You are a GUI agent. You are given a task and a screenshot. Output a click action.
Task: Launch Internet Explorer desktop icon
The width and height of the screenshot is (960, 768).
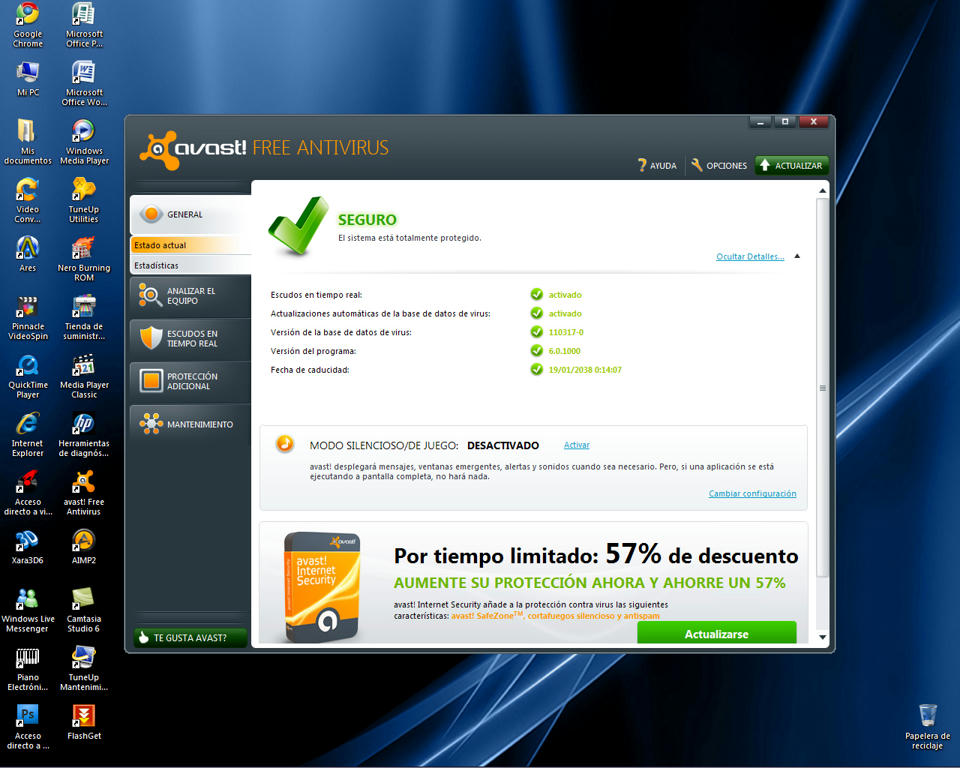[28, 434]
